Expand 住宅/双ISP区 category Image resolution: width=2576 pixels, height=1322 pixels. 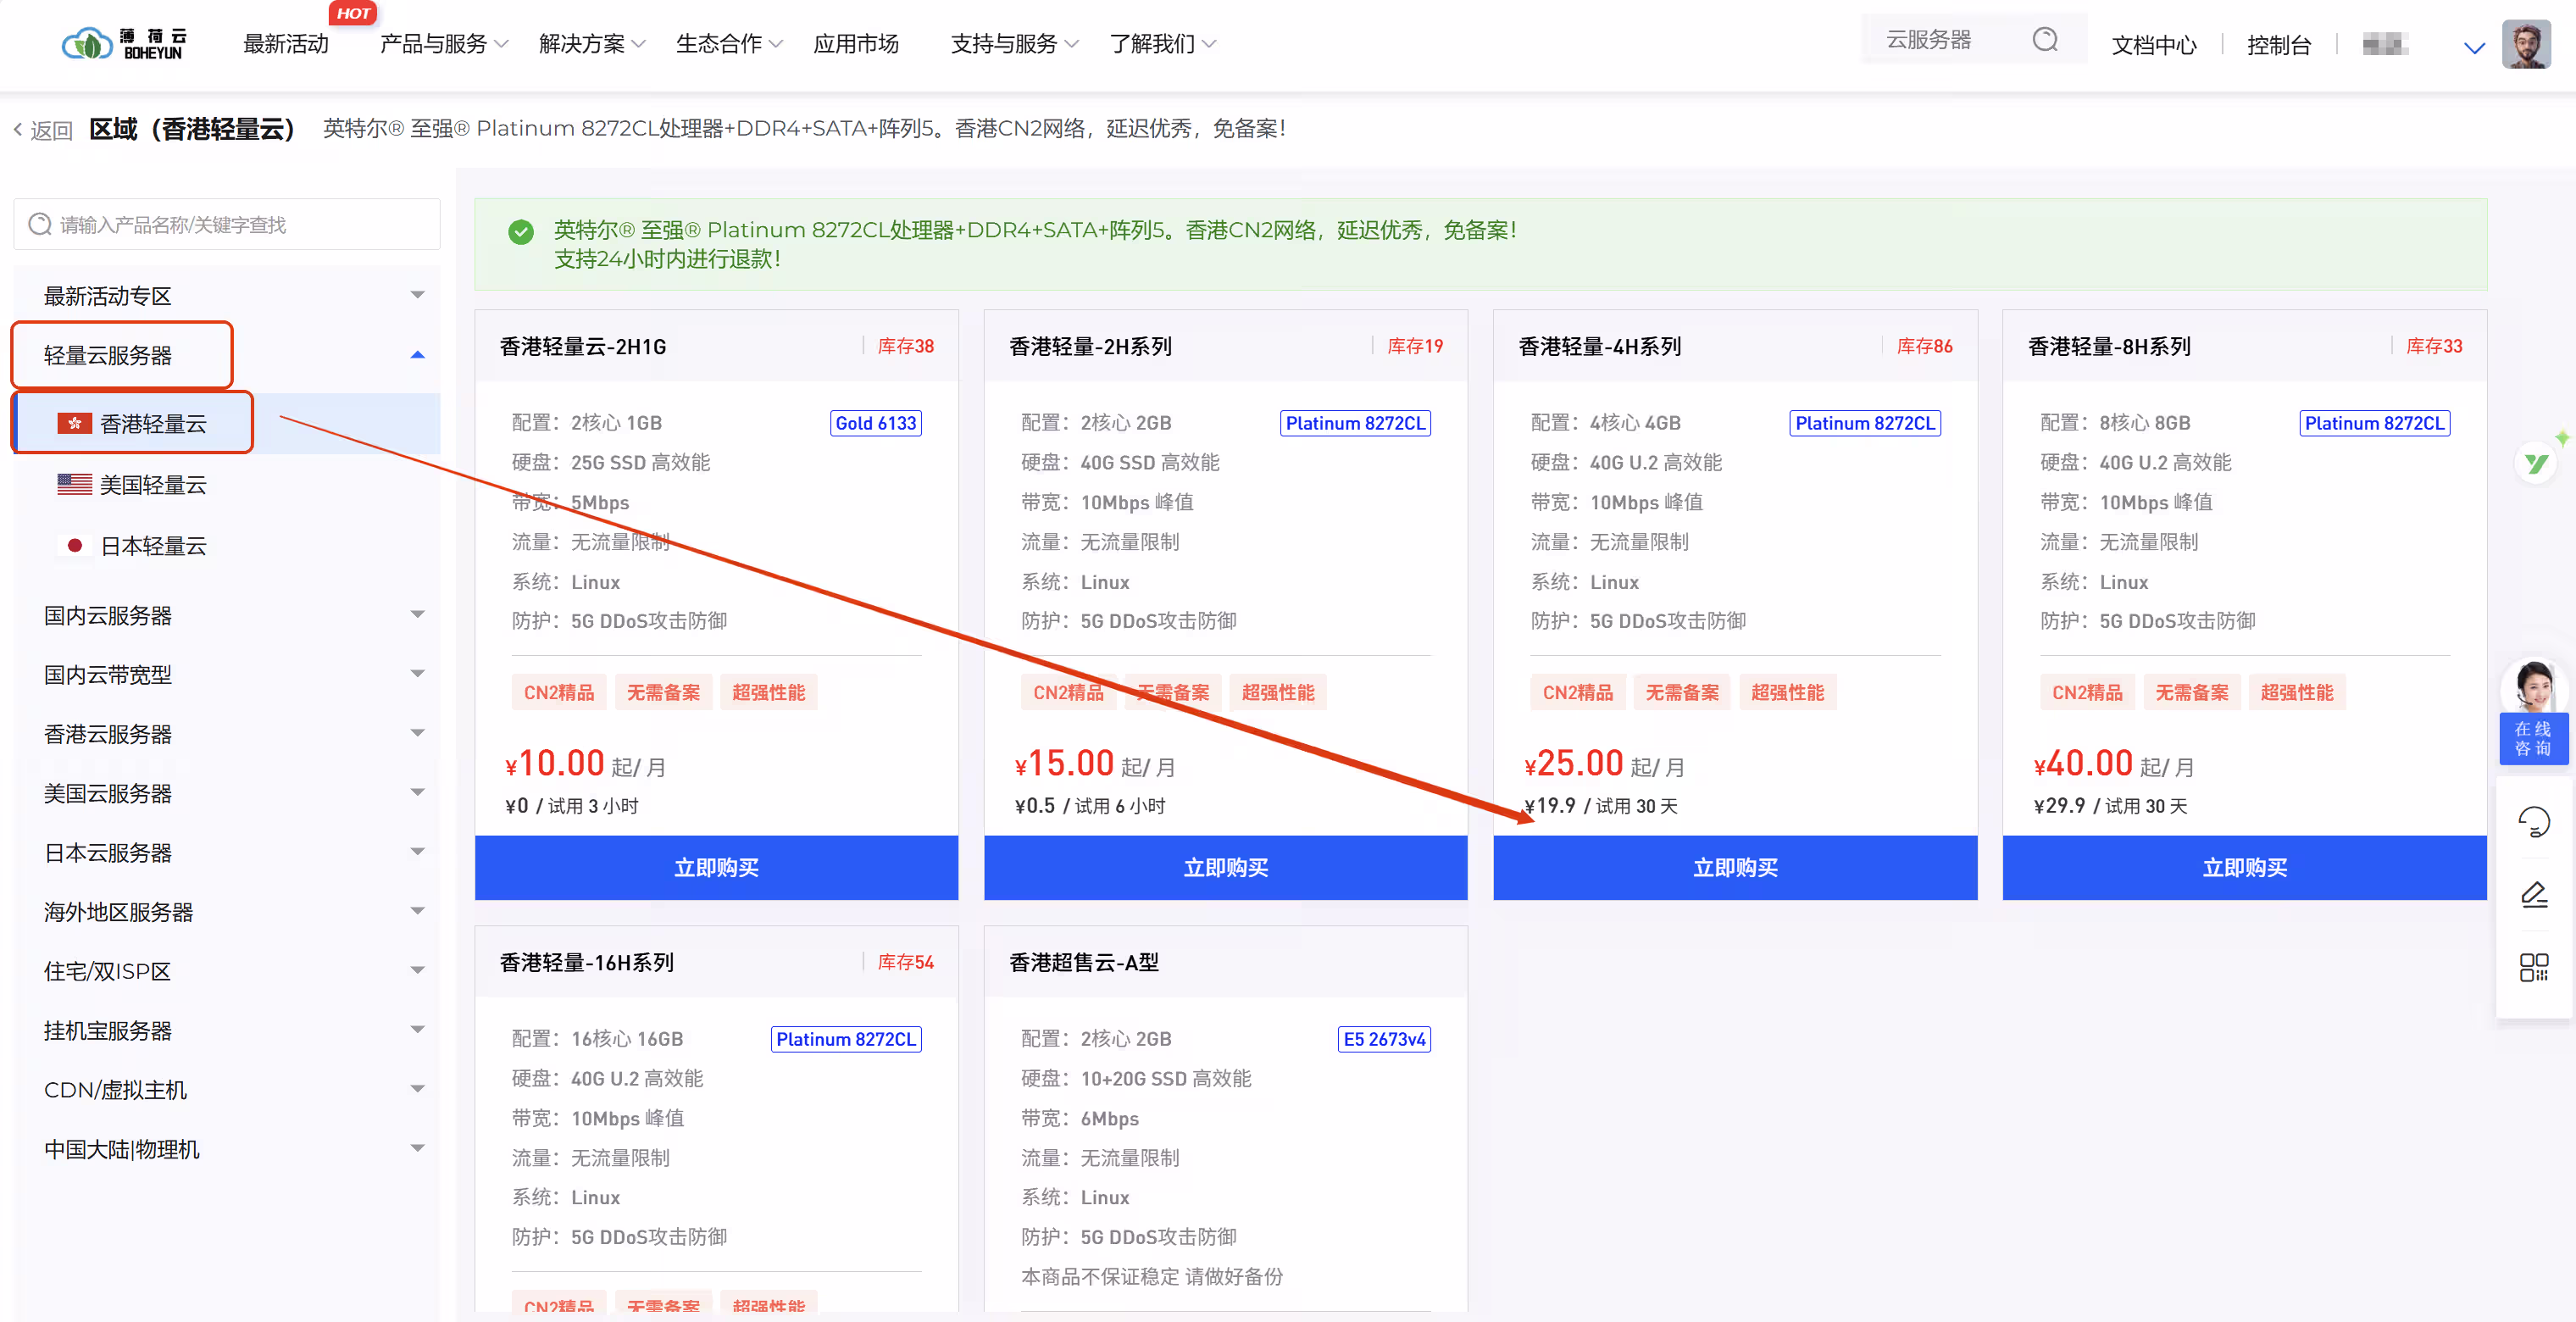point(227,971)
